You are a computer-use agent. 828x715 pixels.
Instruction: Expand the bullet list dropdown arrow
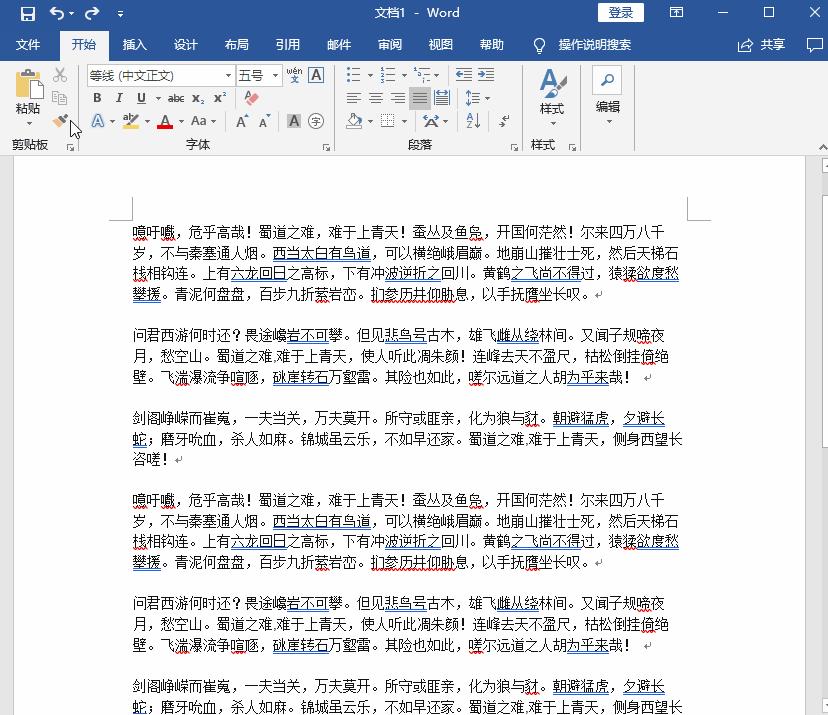(x=370, y=75)
